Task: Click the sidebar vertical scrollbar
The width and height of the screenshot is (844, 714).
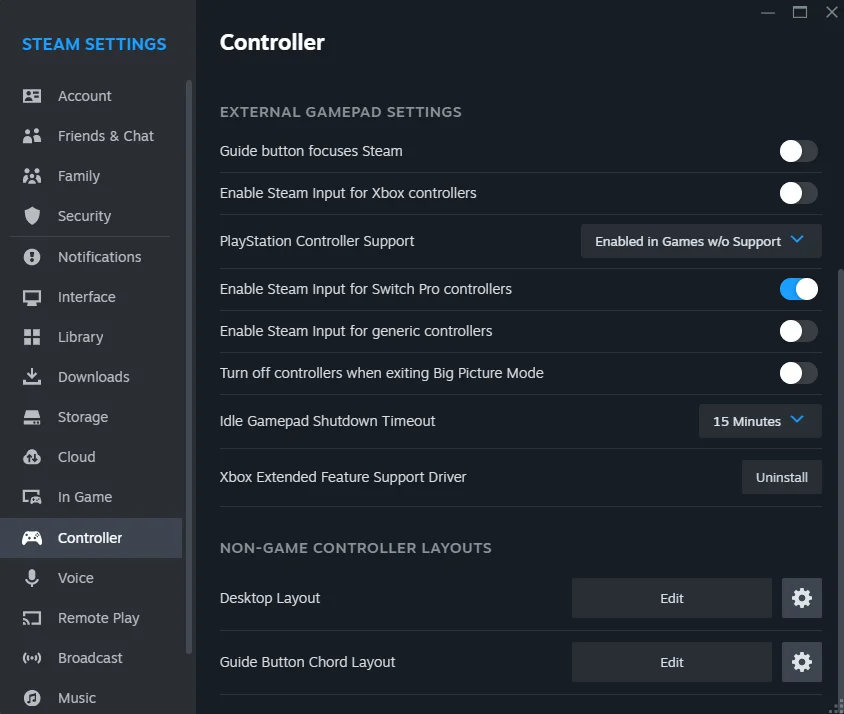Action: (x=188, y=367)
